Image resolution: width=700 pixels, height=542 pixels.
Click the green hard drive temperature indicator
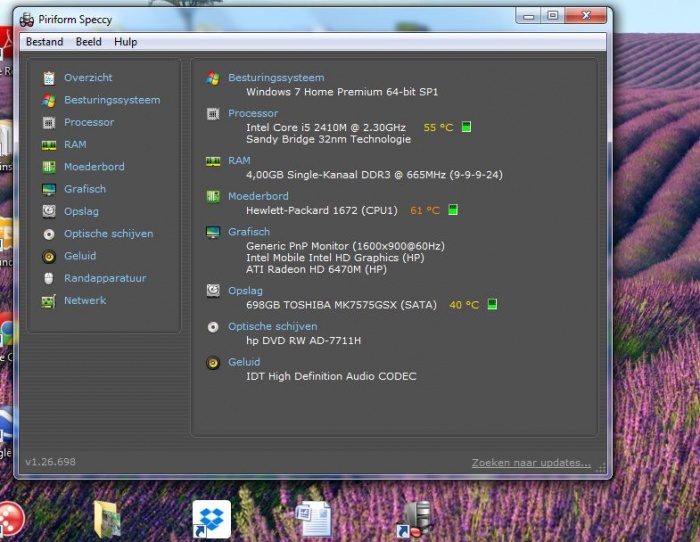click(492, 305)
